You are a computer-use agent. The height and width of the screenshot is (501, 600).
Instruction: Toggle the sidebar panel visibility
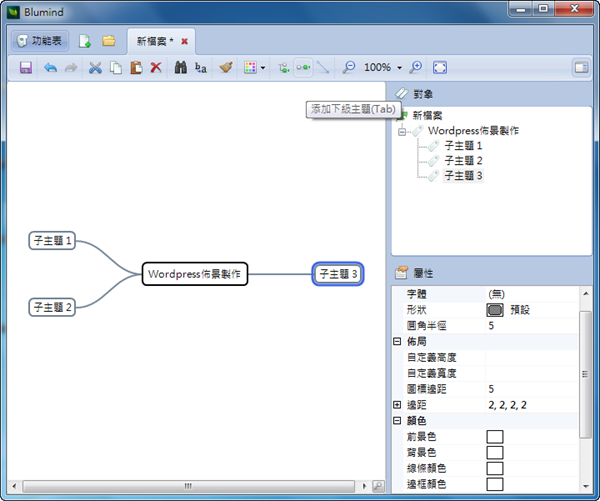point(581,68)
